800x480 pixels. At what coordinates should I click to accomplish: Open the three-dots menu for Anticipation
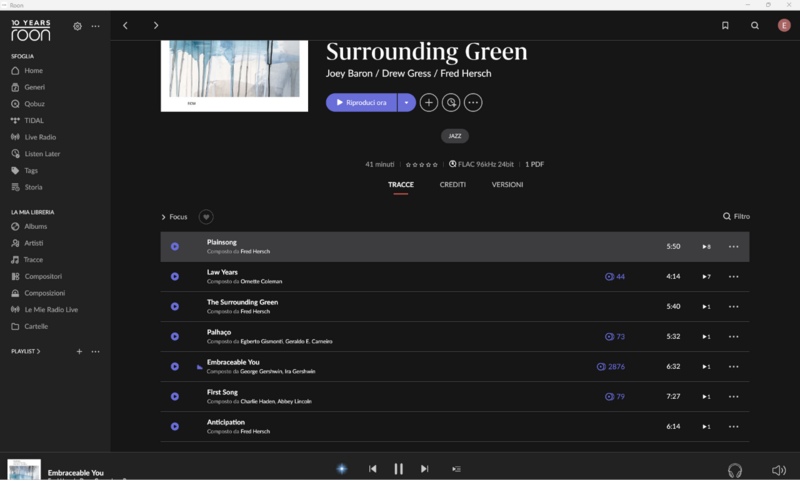coord(733,426)
